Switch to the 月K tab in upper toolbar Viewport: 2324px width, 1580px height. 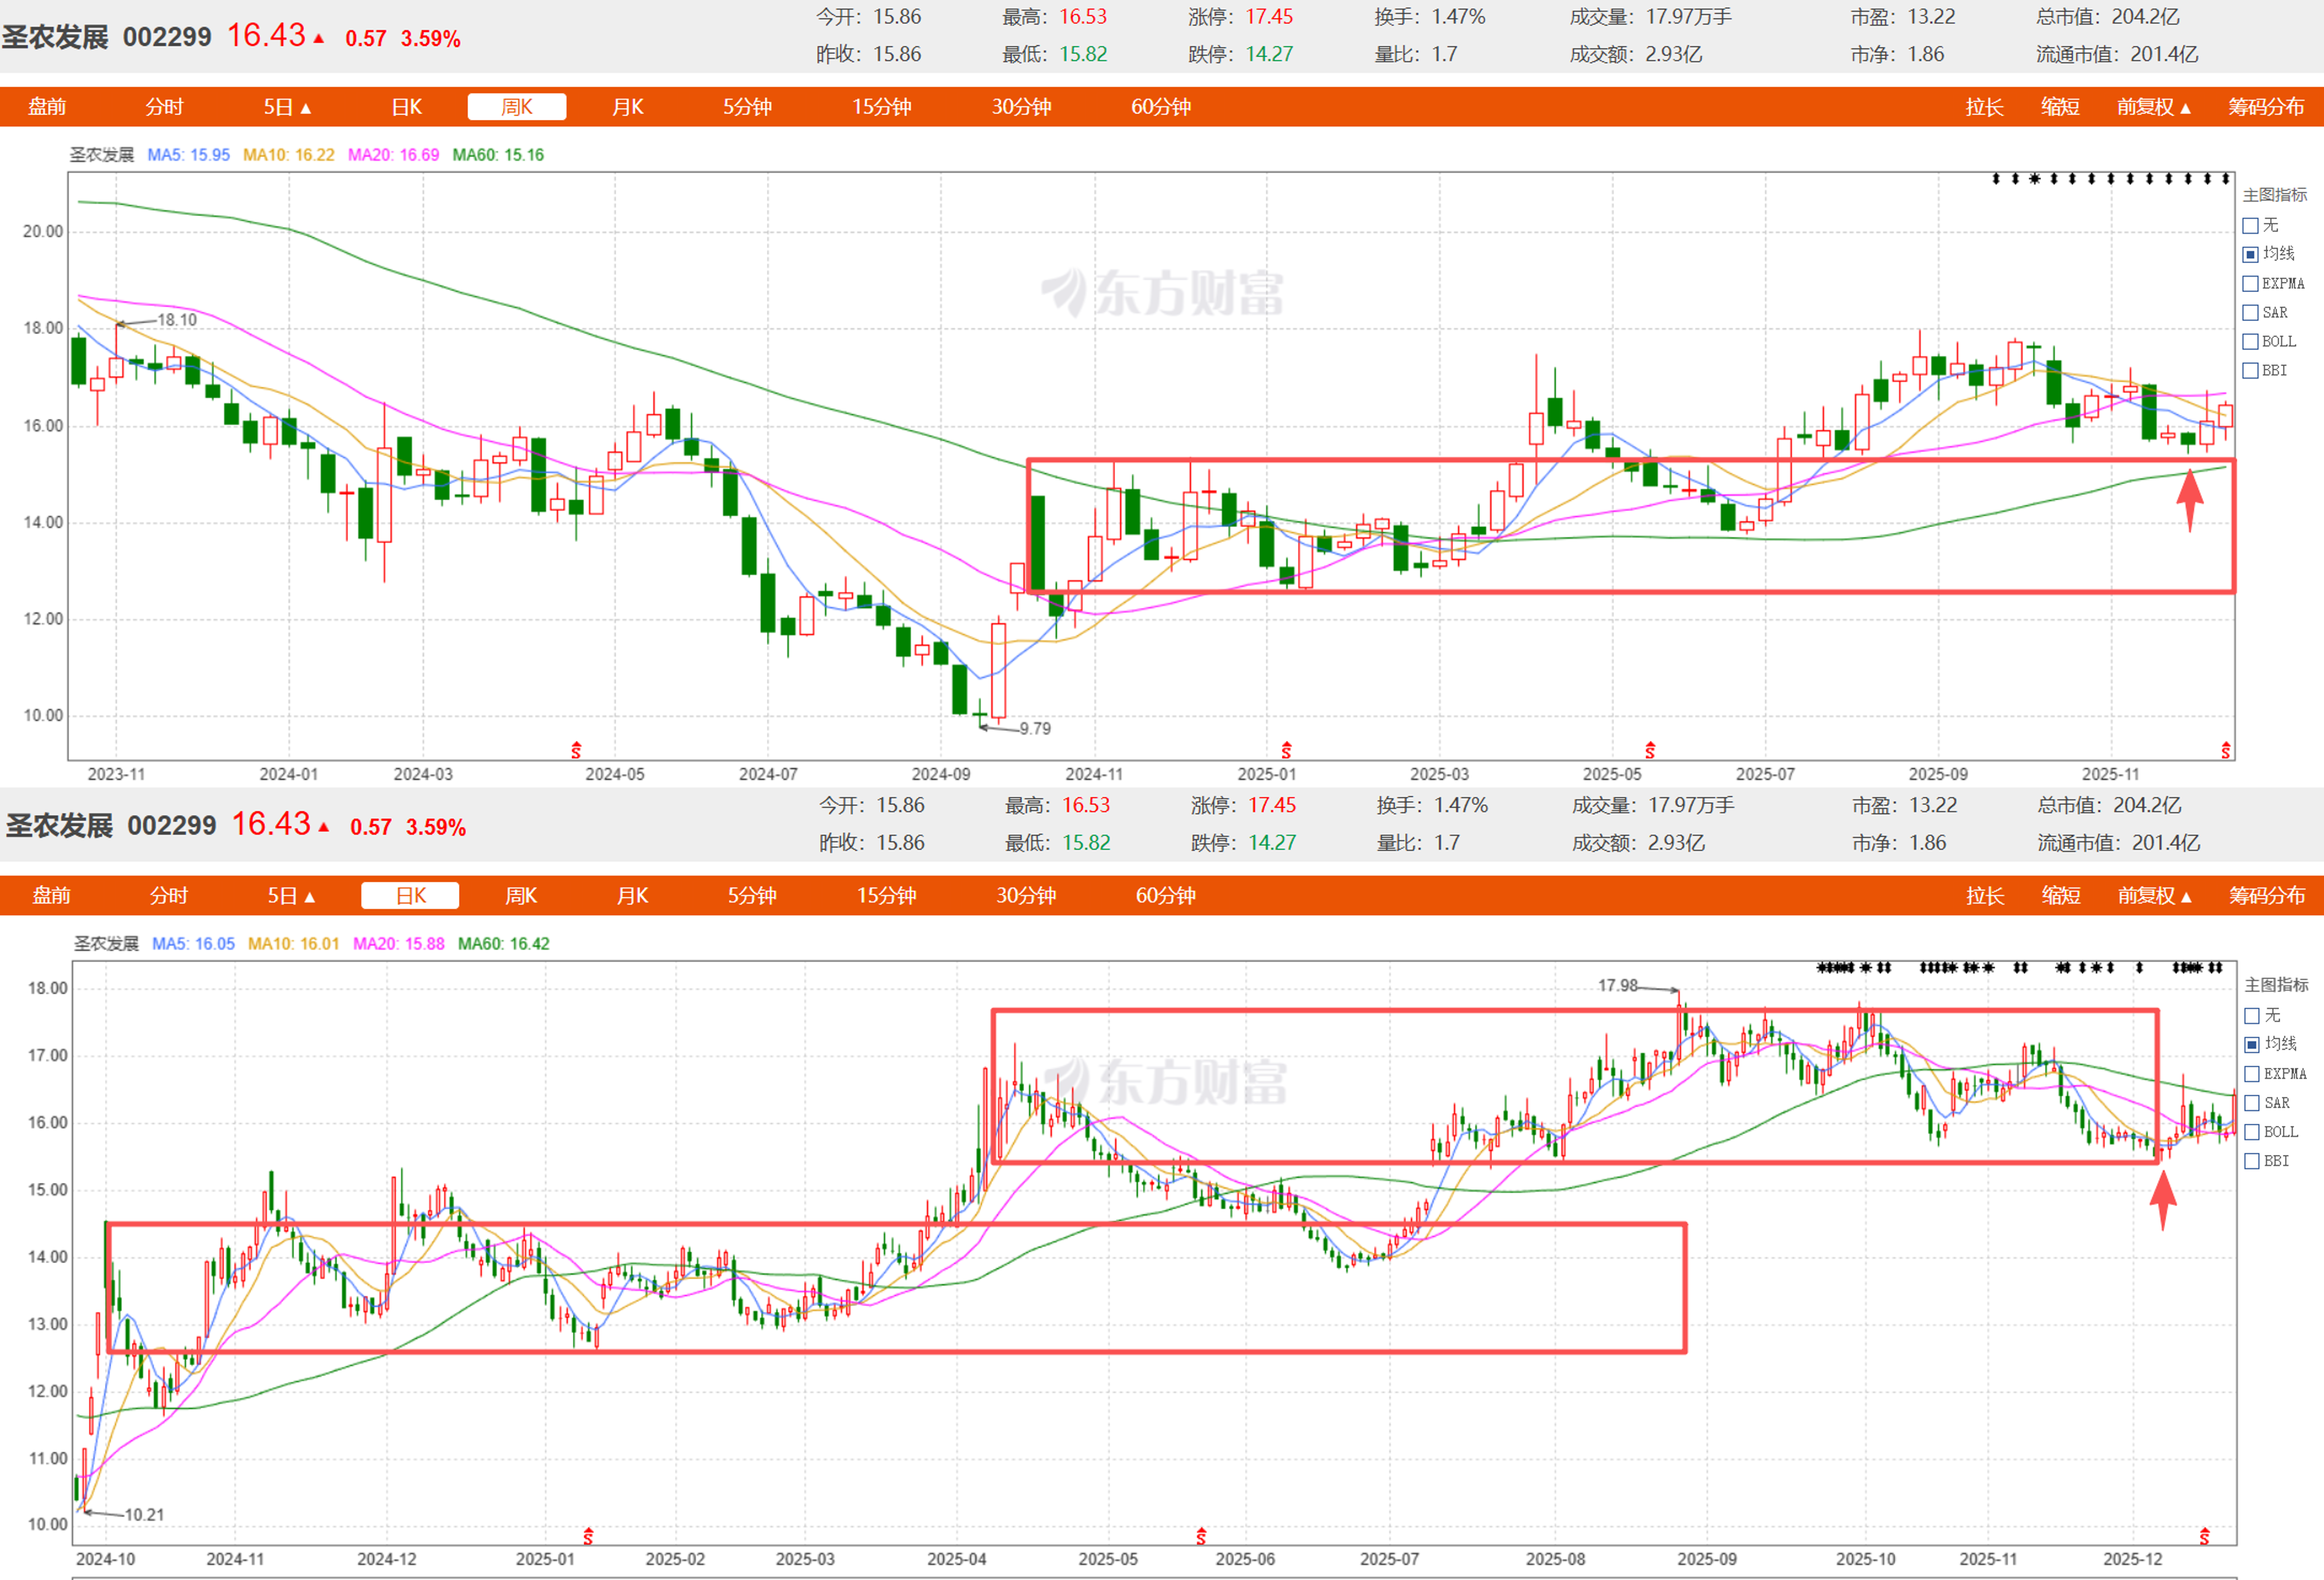[627, 107]
